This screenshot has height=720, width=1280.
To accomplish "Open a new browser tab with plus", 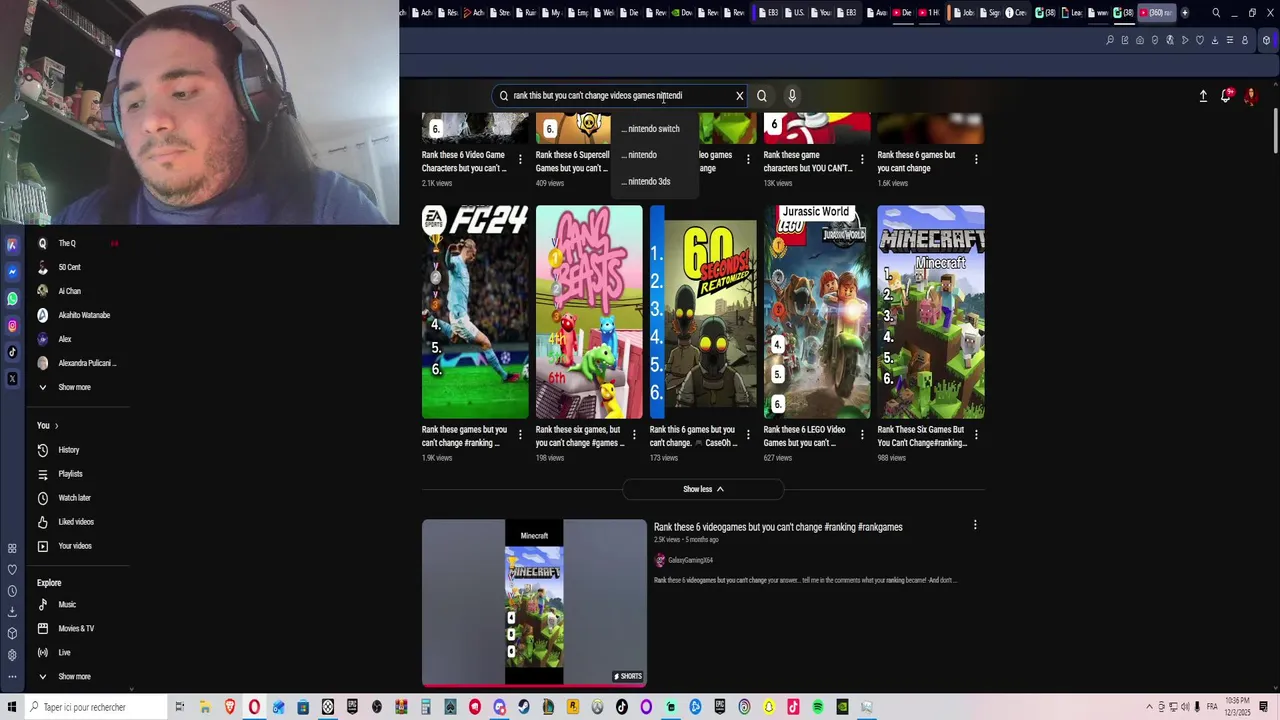I will click(1185, 13).
